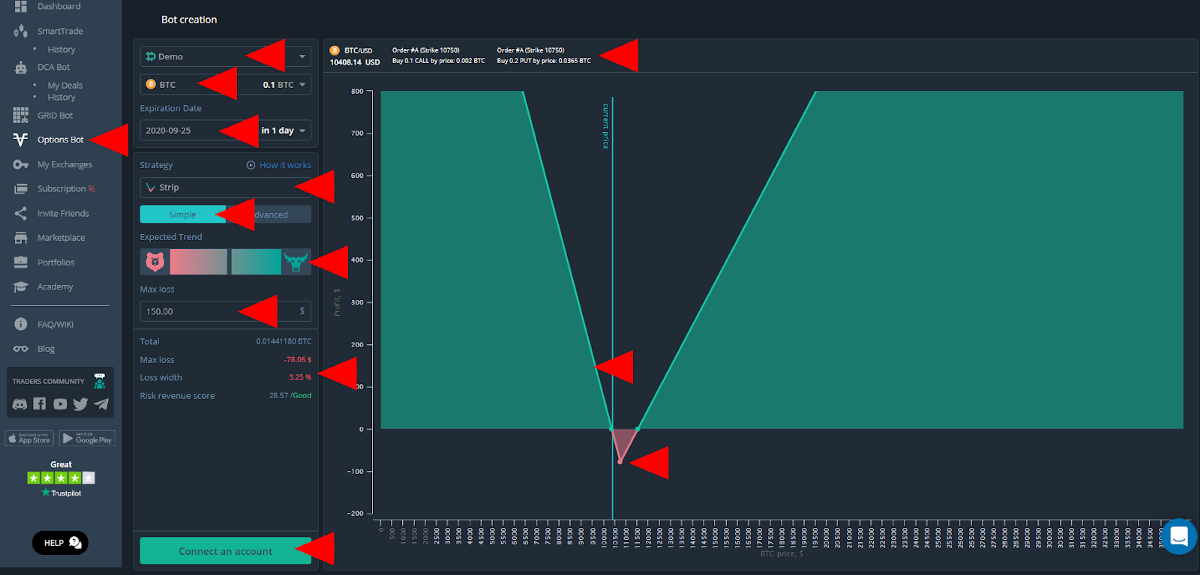Open Facebook community icon
Image resolution: width=1200 pixels, height=575 pixels.
[40, 404]
